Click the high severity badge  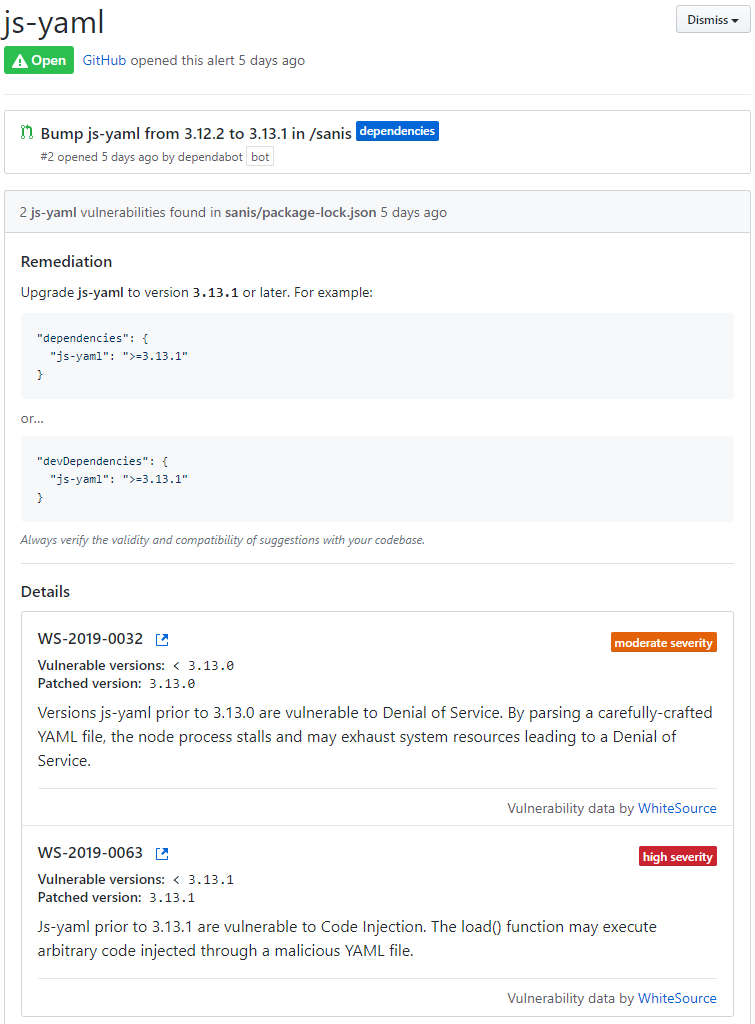click(x=677, y=856)
